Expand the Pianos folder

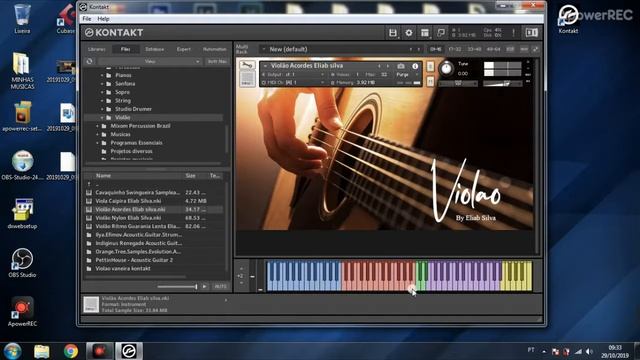(102, 76)
